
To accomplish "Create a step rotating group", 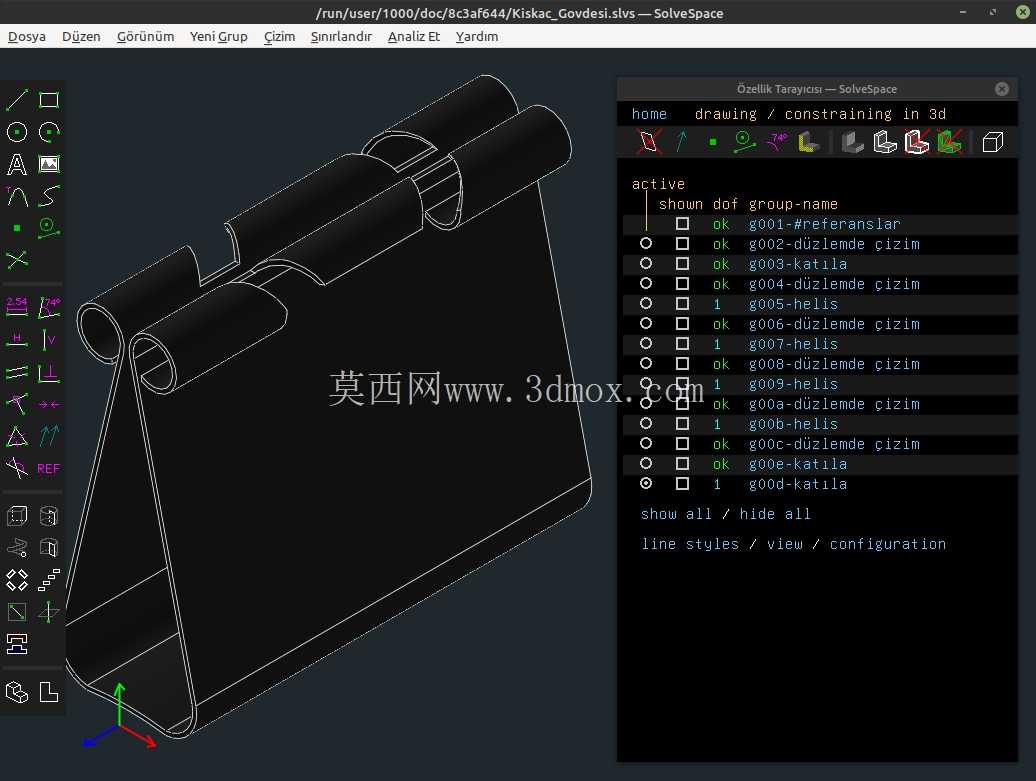I will click(x=17, y=580).
